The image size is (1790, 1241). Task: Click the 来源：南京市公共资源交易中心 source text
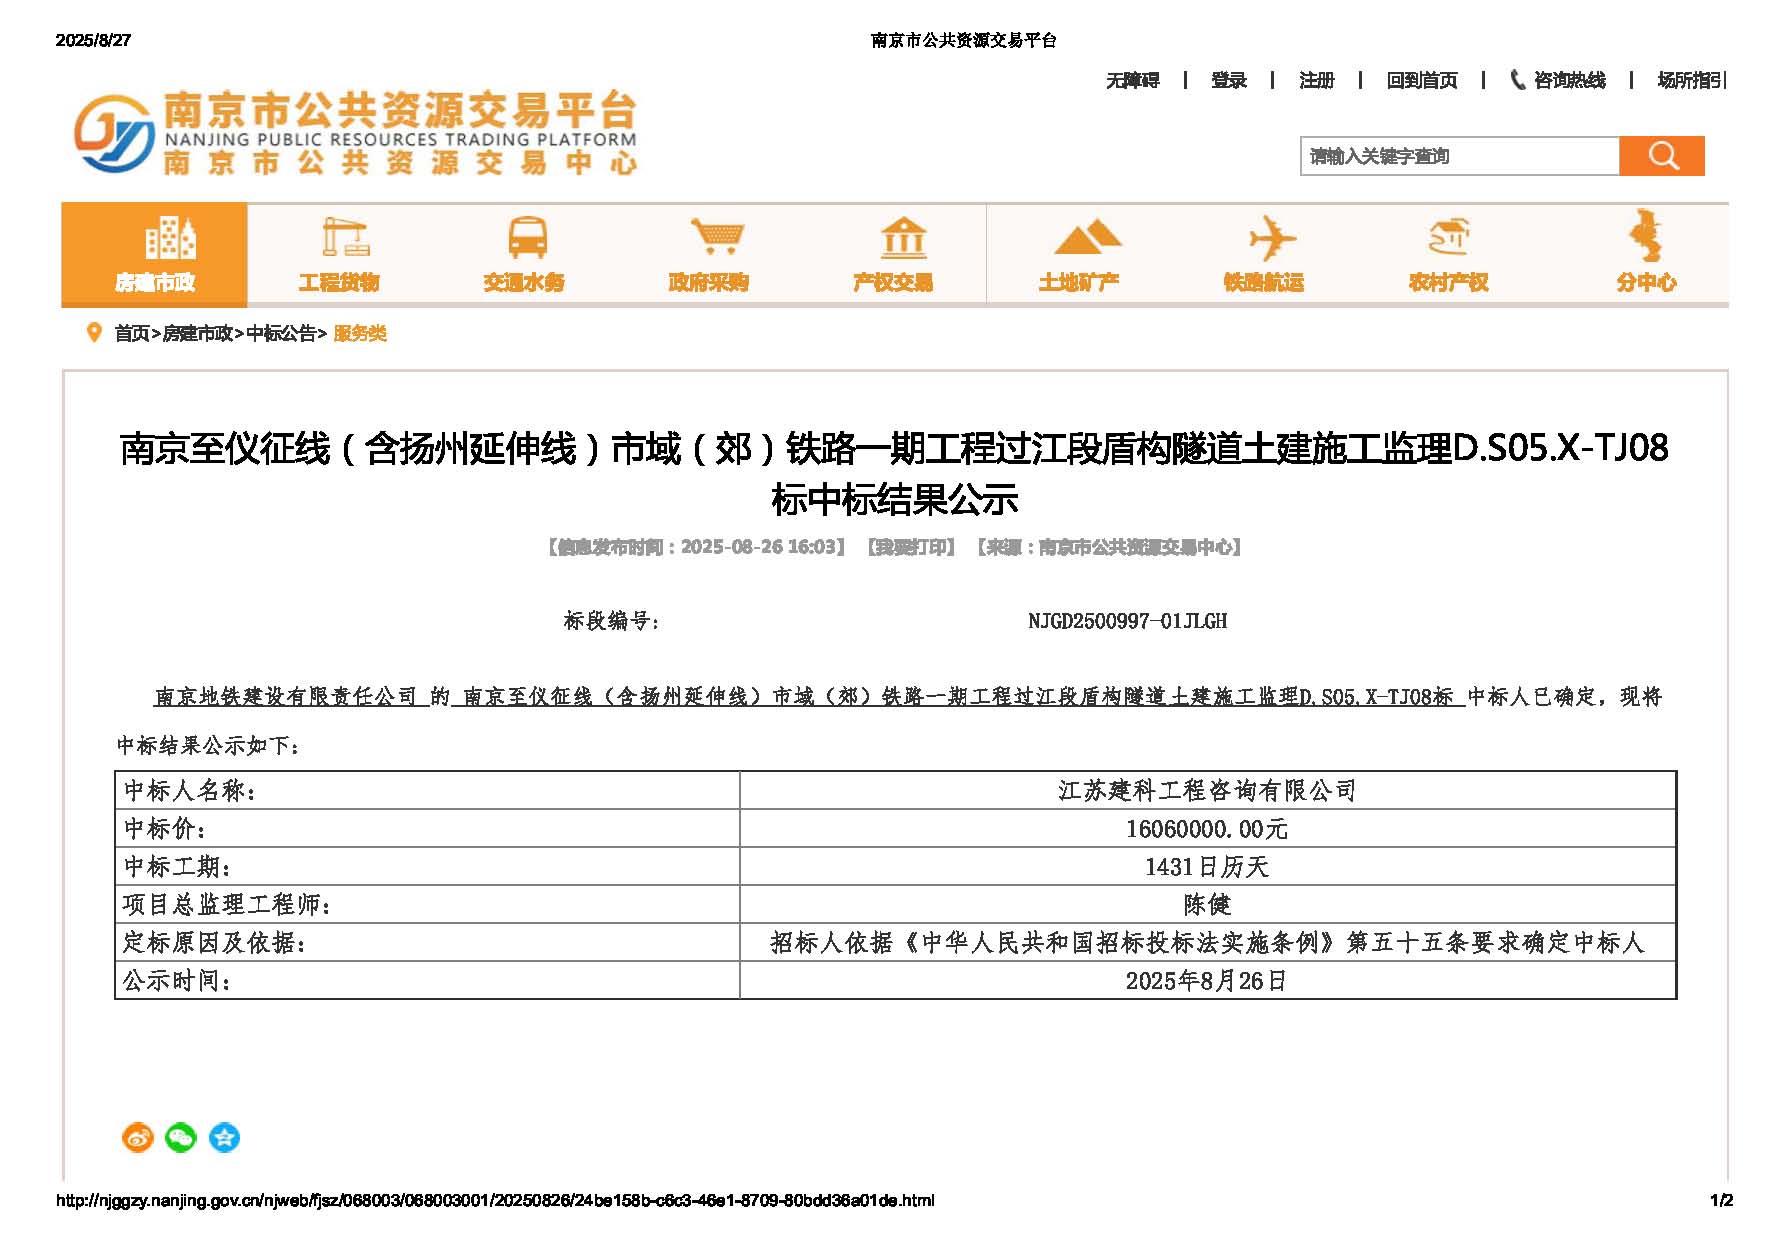click(1110, 547)
